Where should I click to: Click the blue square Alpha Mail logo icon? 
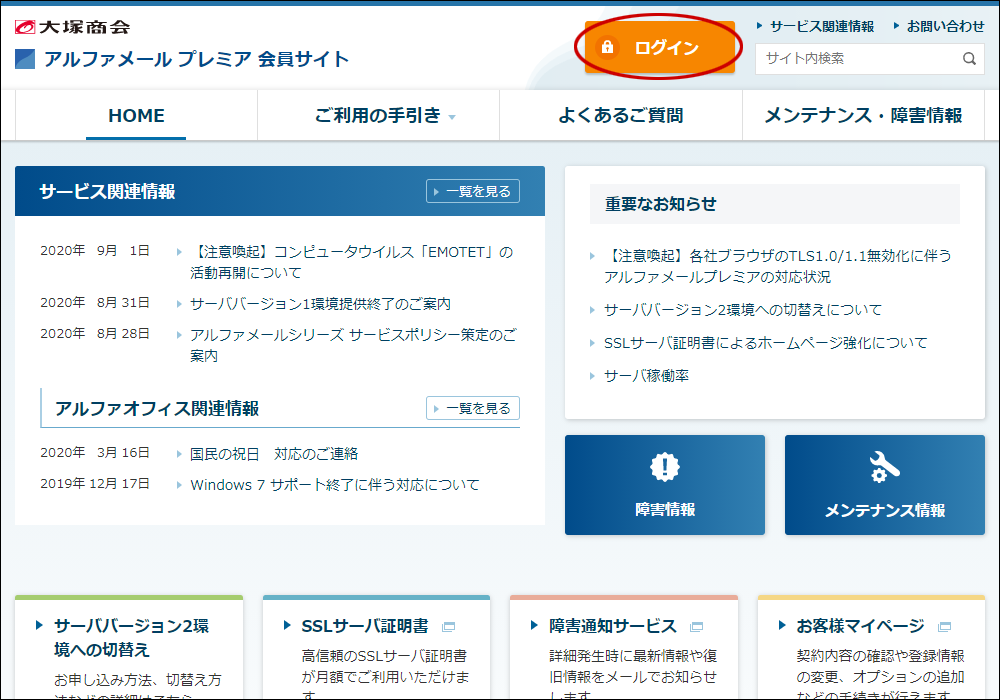click(x=25, y=59)
